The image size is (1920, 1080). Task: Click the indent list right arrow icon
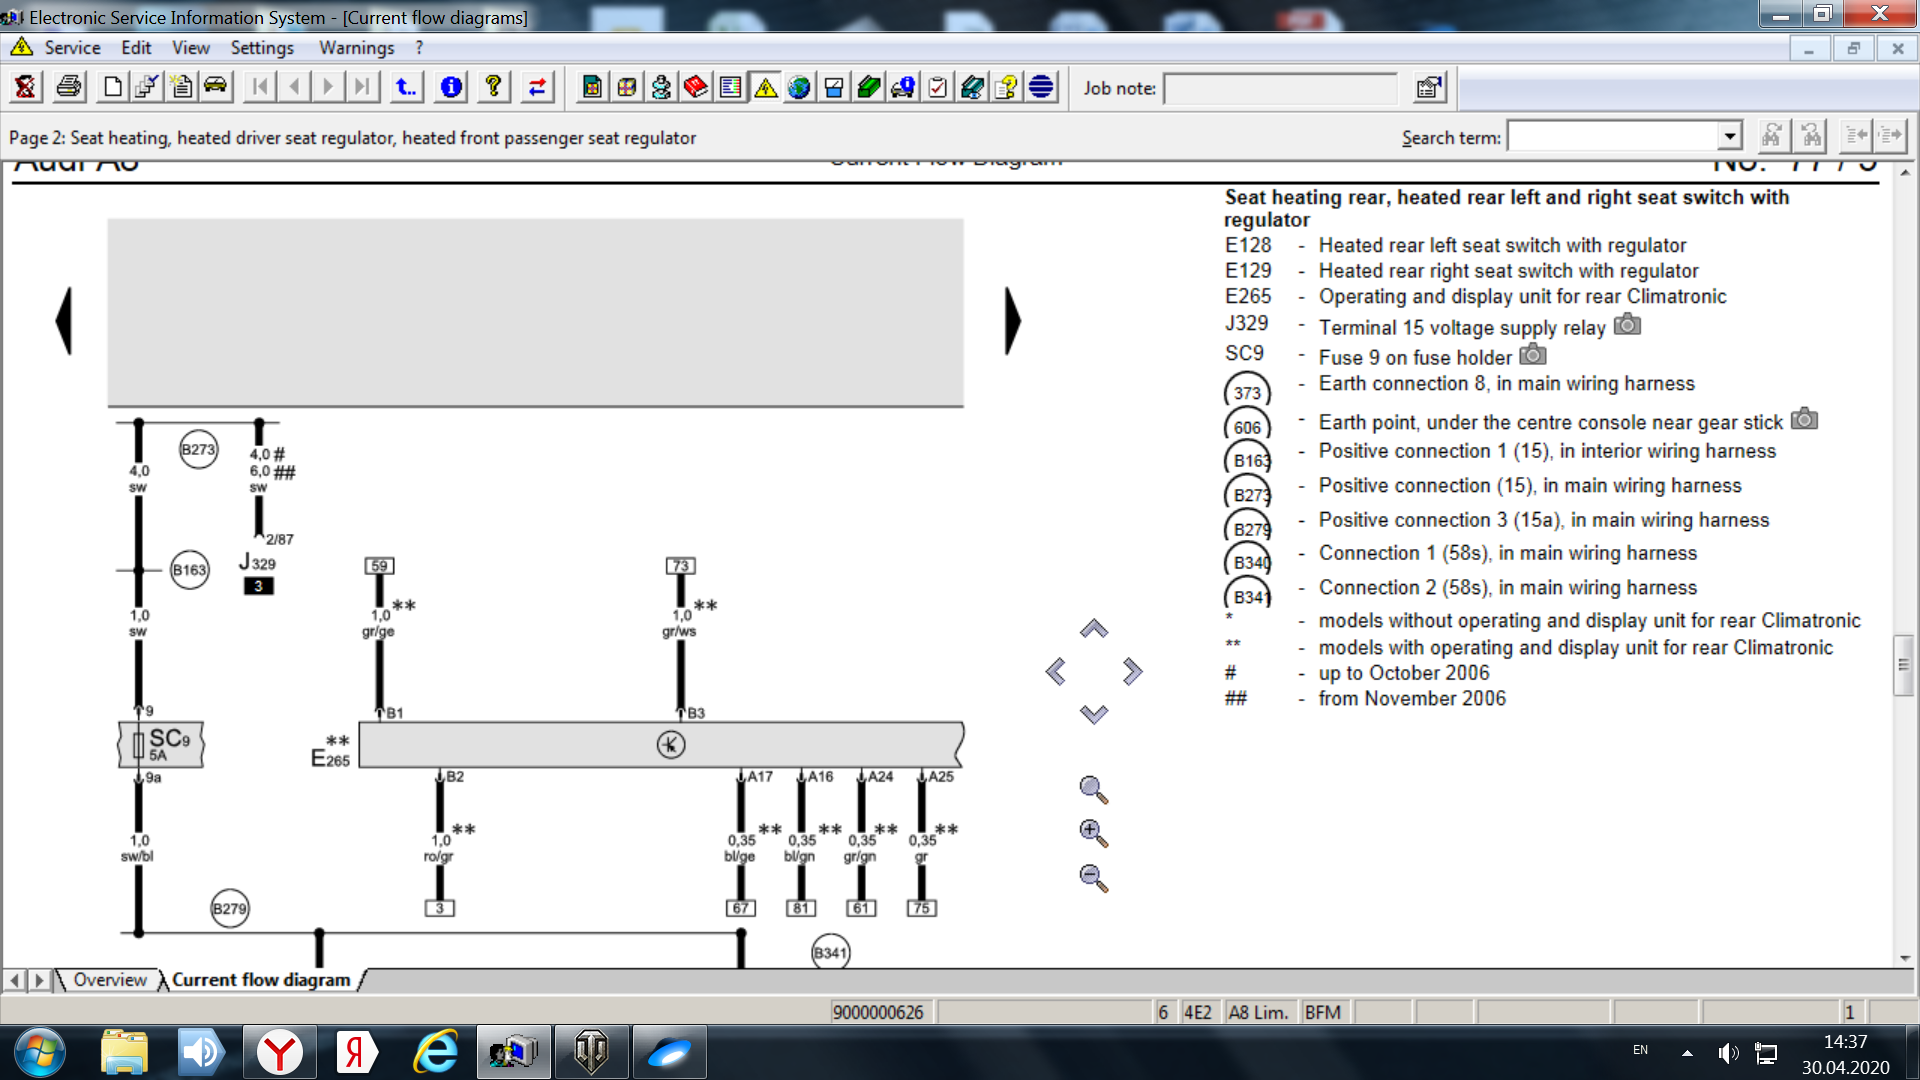click(1890, 136)
